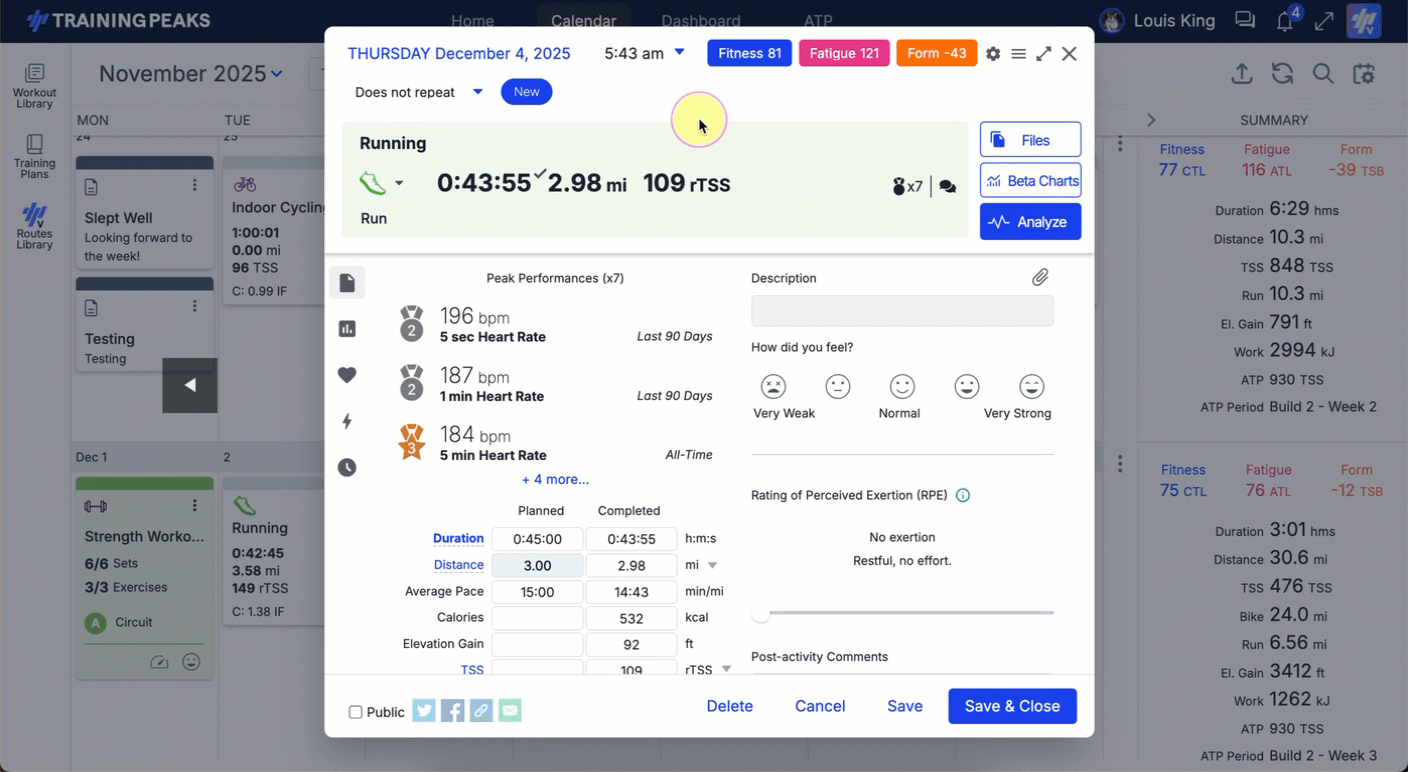
Task: Open workout settings gear icon
Action: point(992,54)
